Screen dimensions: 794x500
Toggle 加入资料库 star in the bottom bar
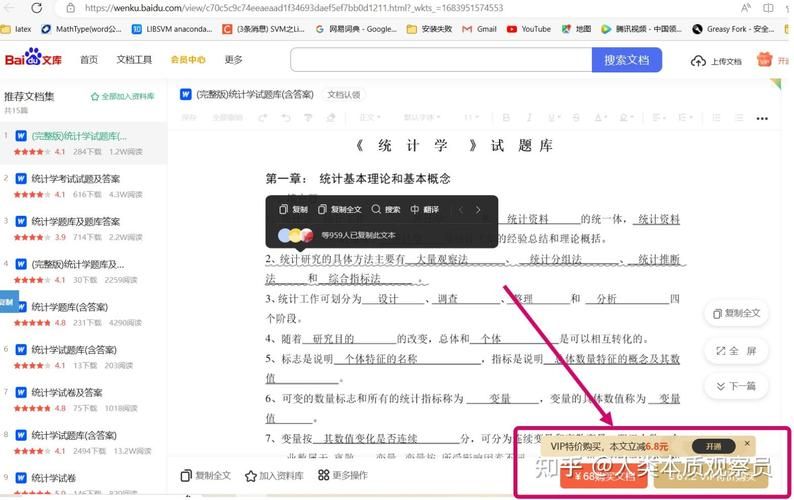[251, 476]
